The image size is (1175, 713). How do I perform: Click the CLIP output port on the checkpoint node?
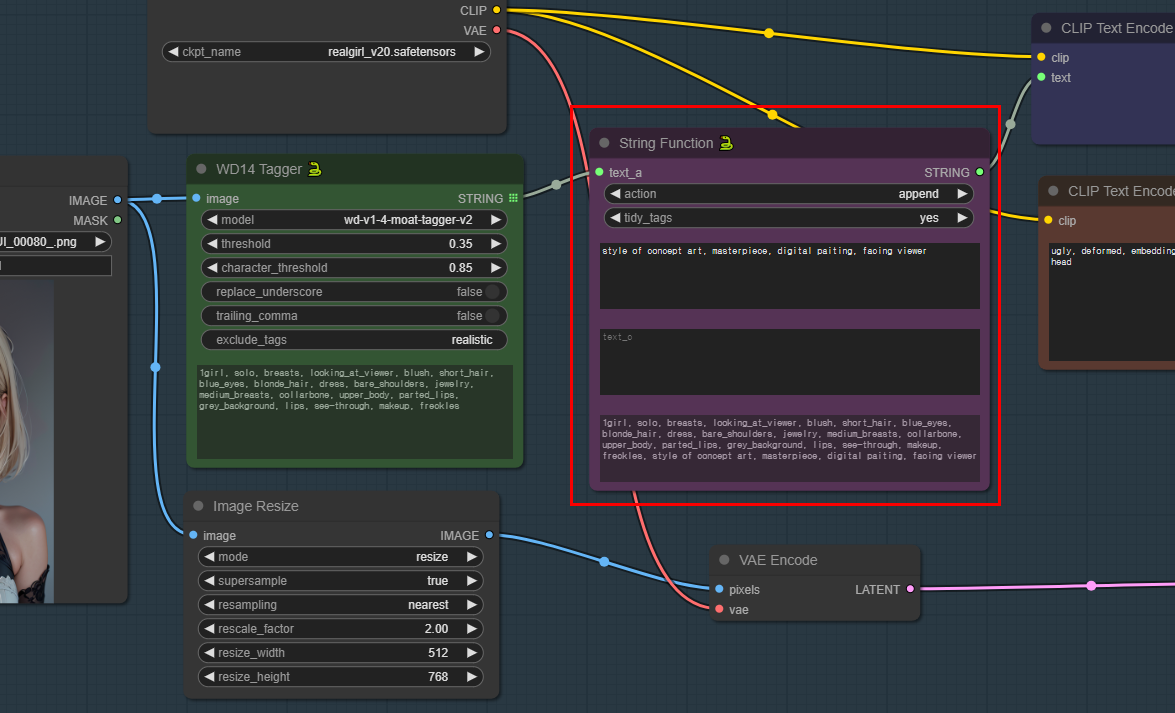[x=496, y=10]
